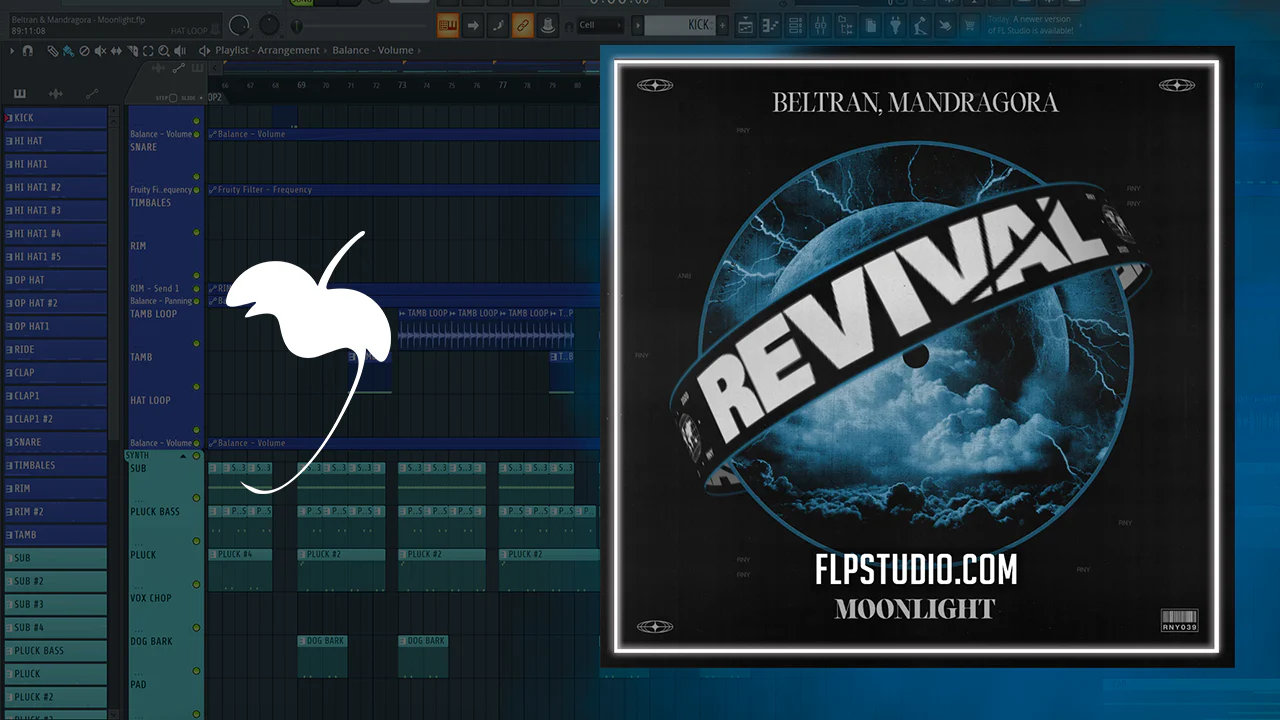
Task: Mute the Fruity Filter Frequency automation track
Action: [197, 190]
